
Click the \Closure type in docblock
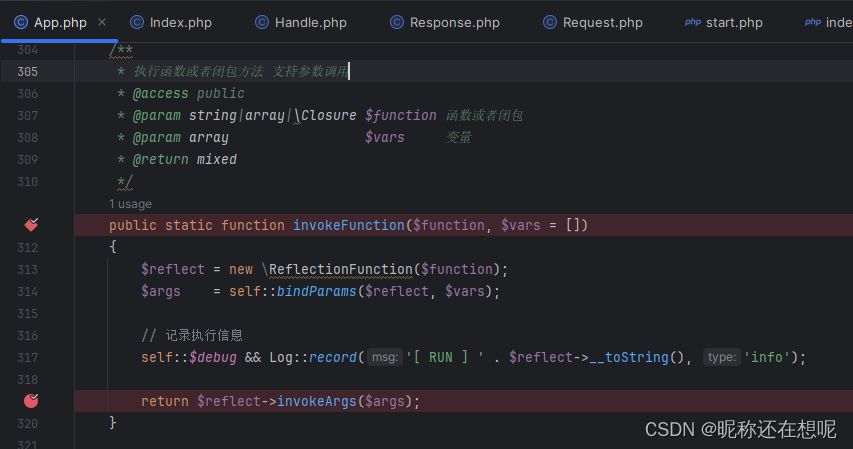click(325, 115)
